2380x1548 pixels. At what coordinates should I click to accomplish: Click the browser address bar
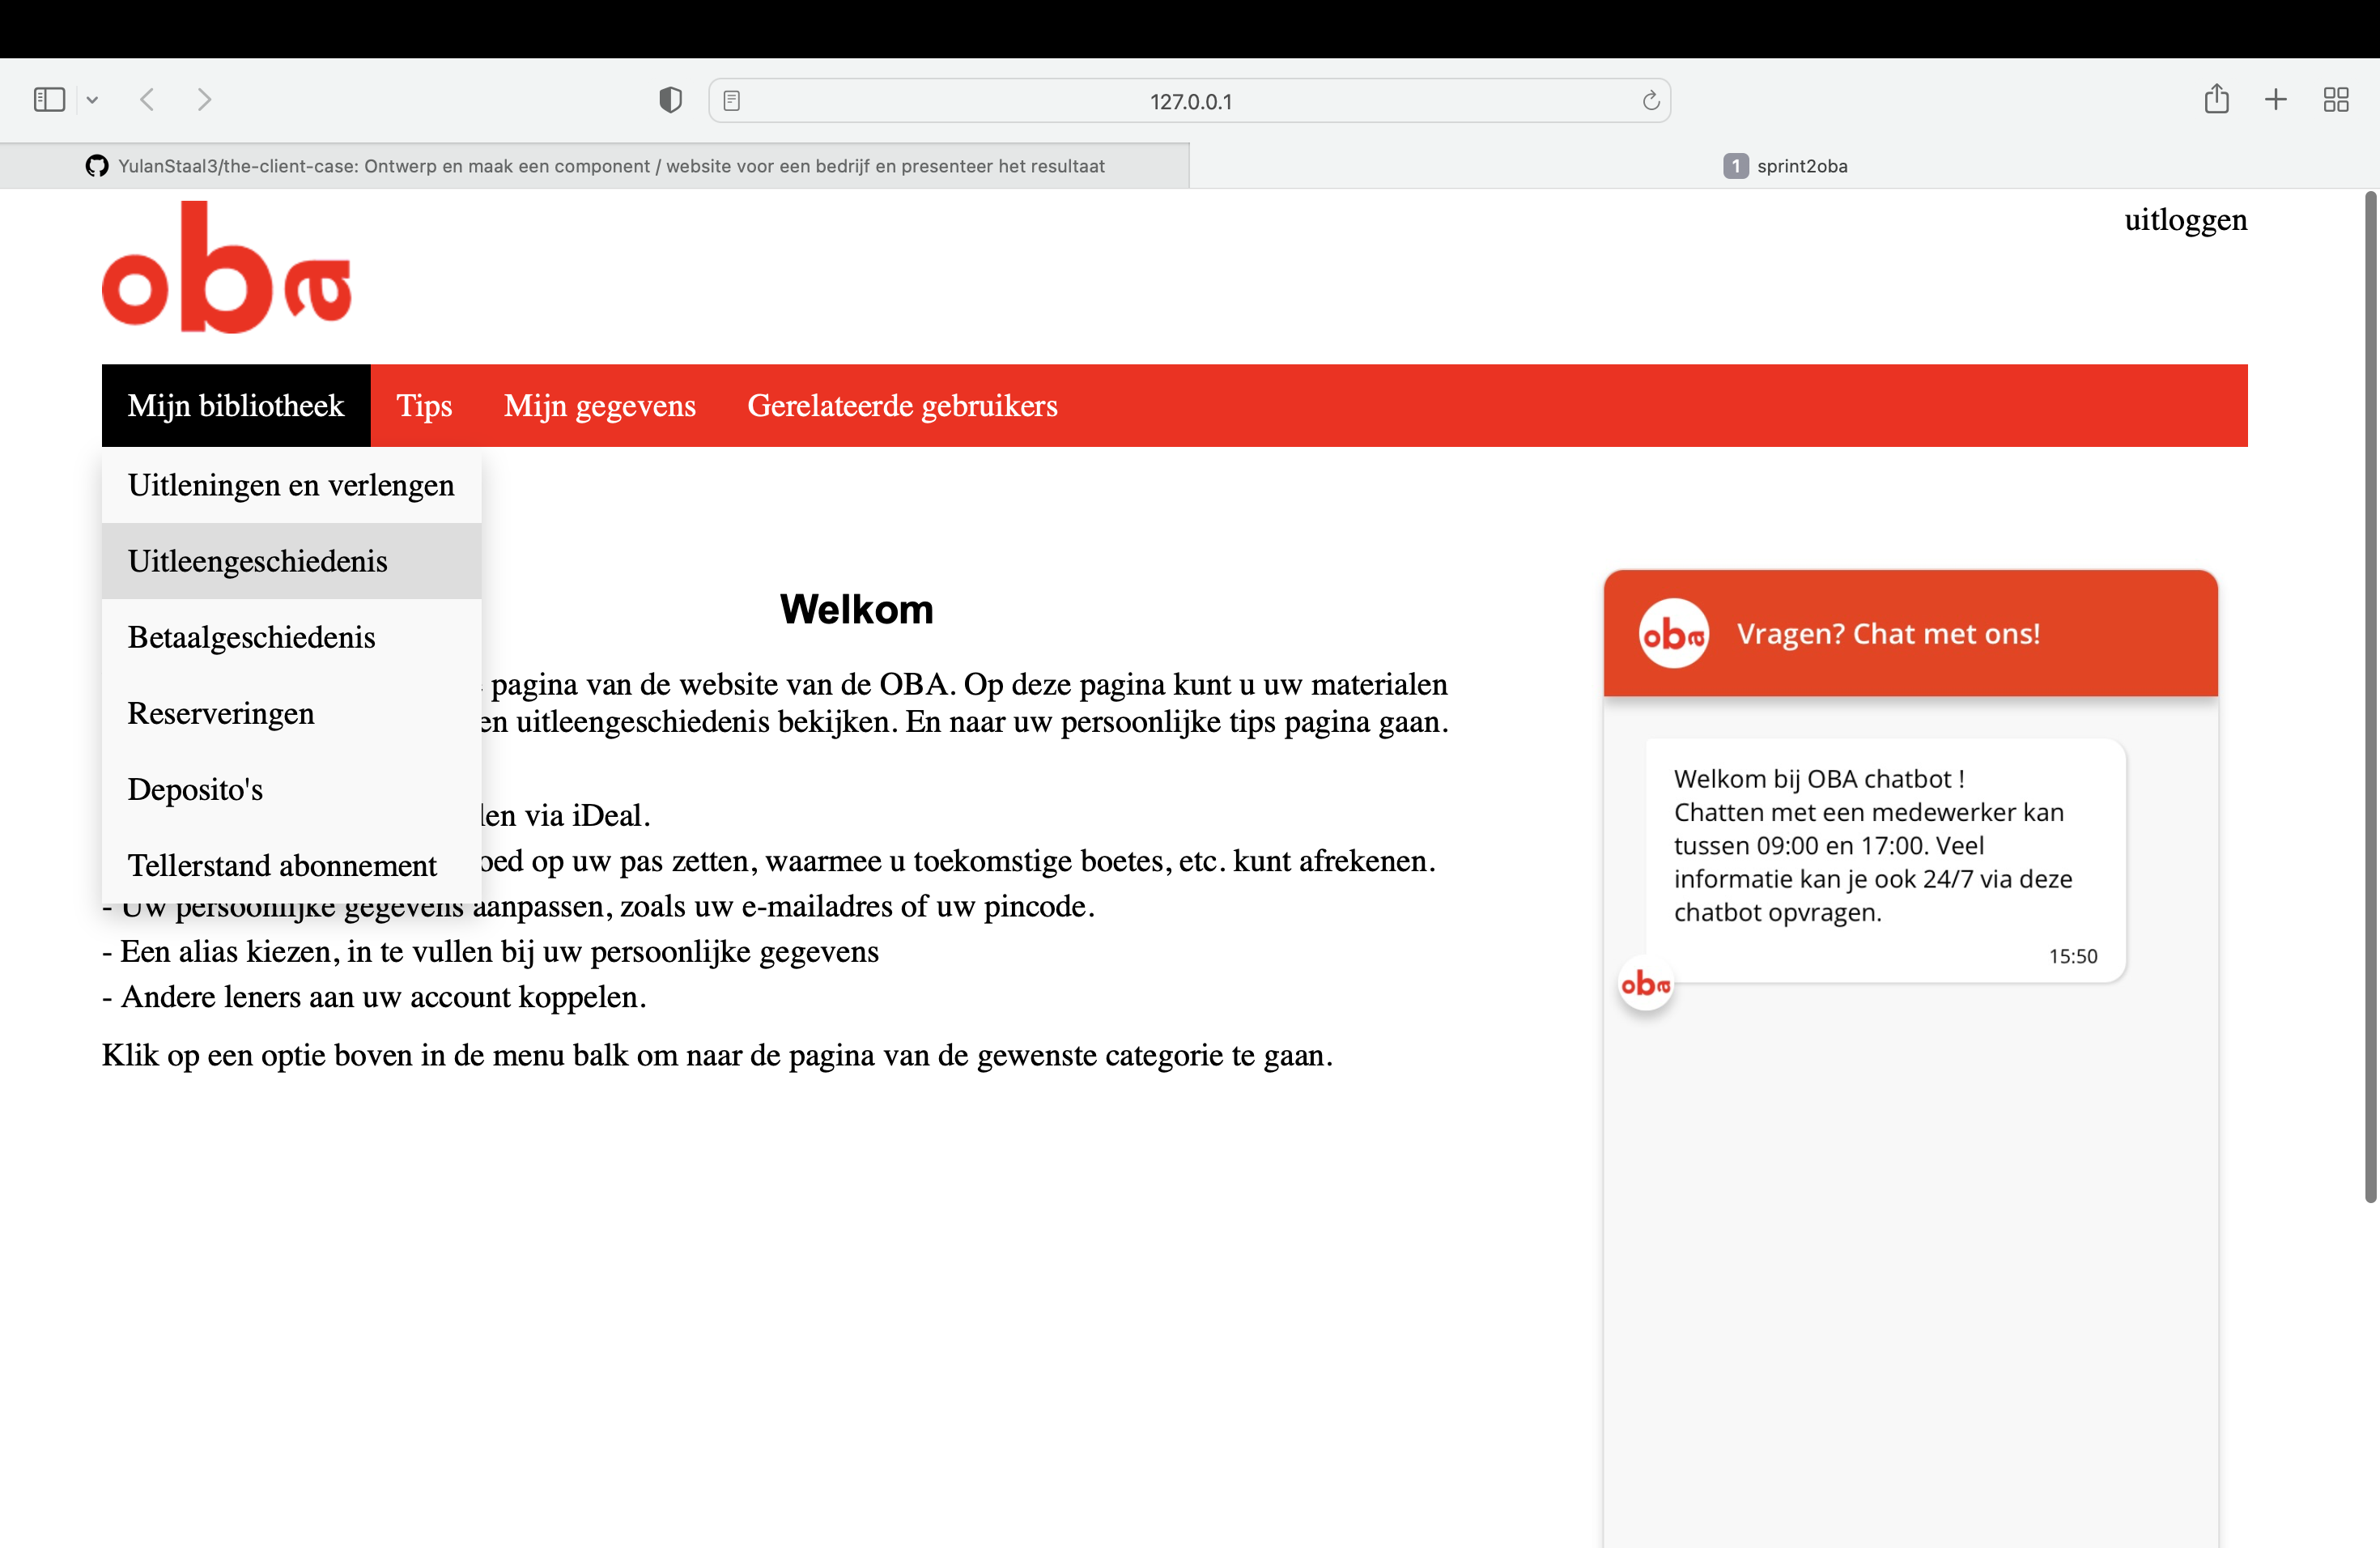click(x=1189, y=100)
